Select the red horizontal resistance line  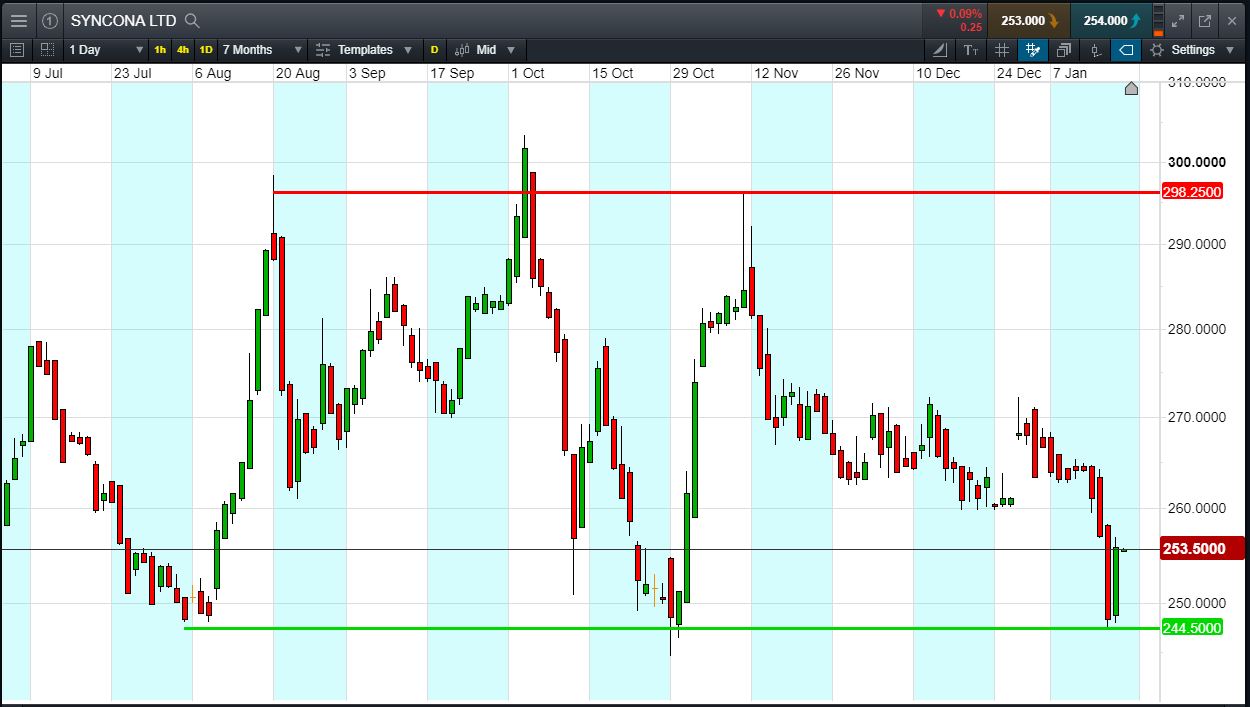click(716, 192)
